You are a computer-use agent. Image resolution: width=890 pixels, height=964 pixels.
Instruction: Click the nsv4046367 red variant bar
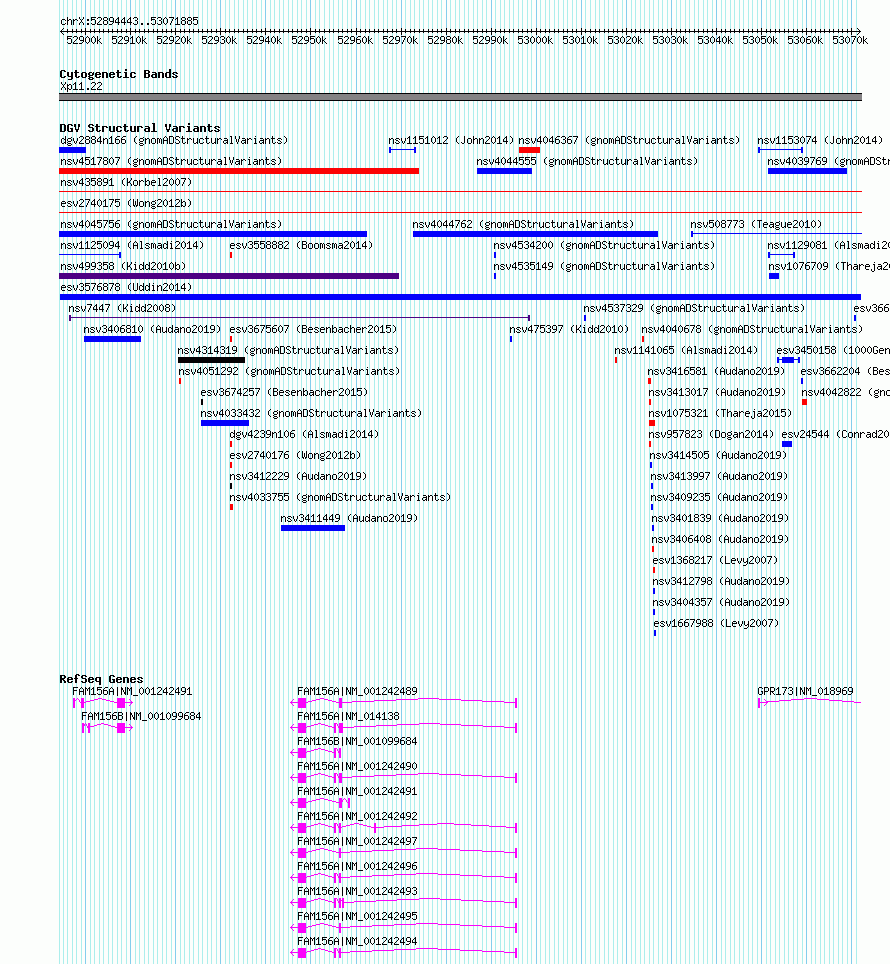click(529, 150)
